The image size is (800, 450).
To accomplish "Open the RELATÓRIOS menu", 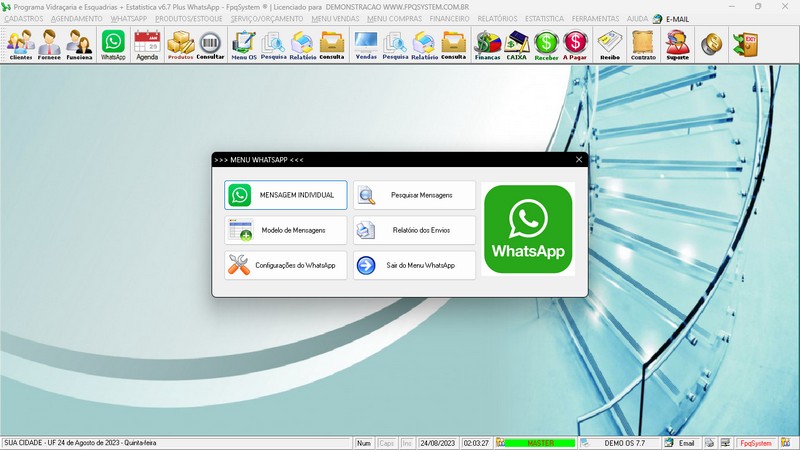I will (x=497, y=19).
